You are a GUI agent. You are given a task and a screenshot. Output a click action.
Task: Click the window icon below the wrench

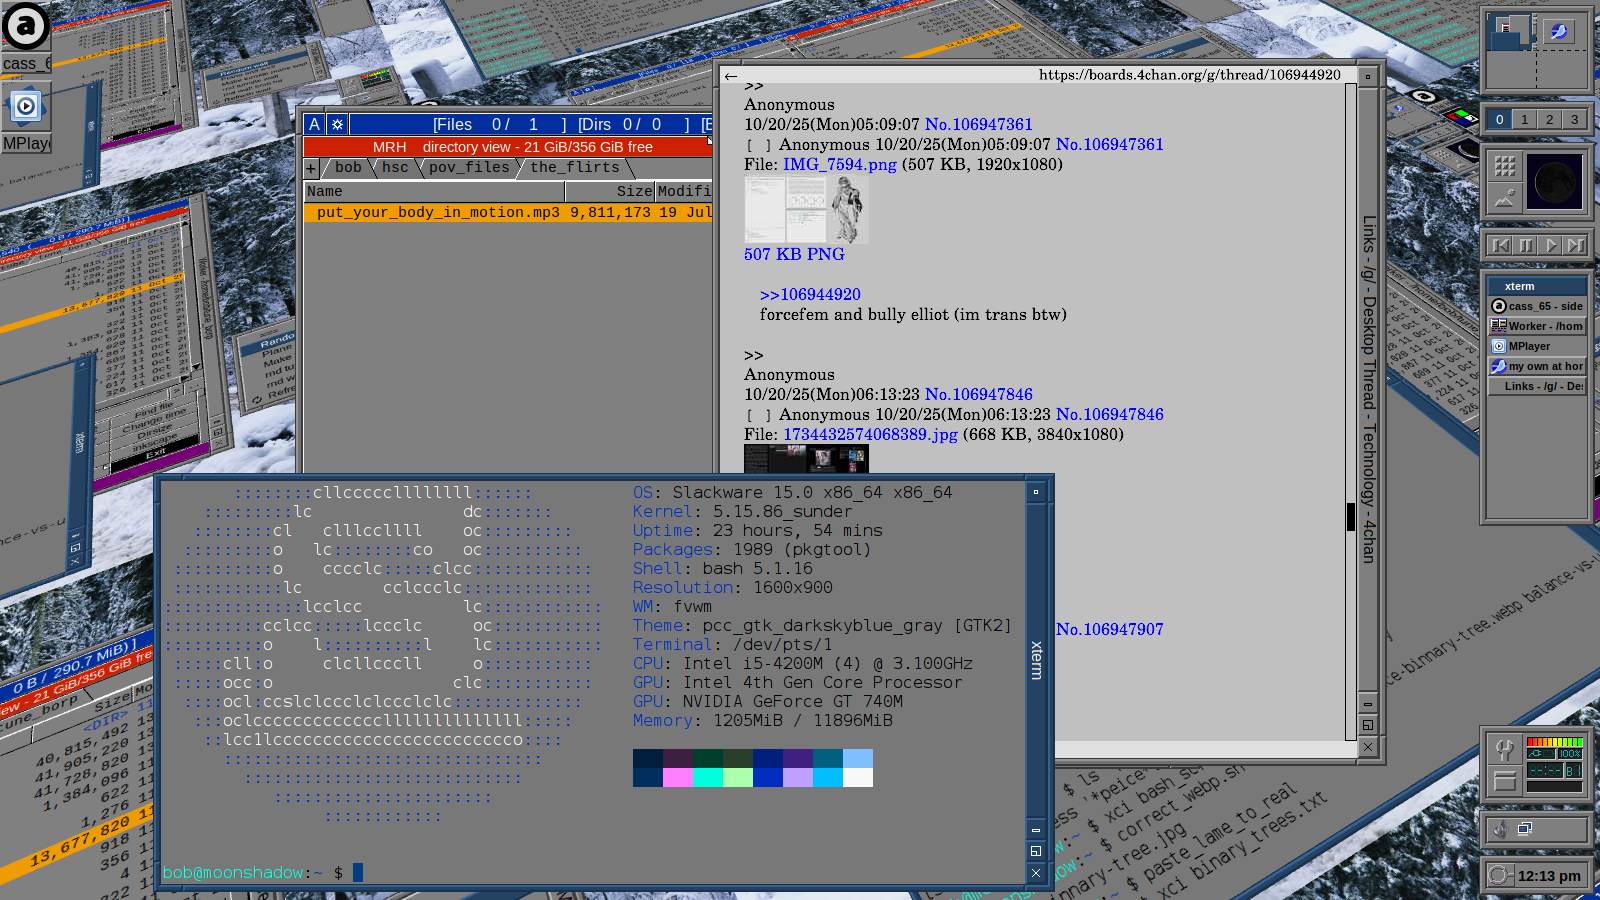1504,781
